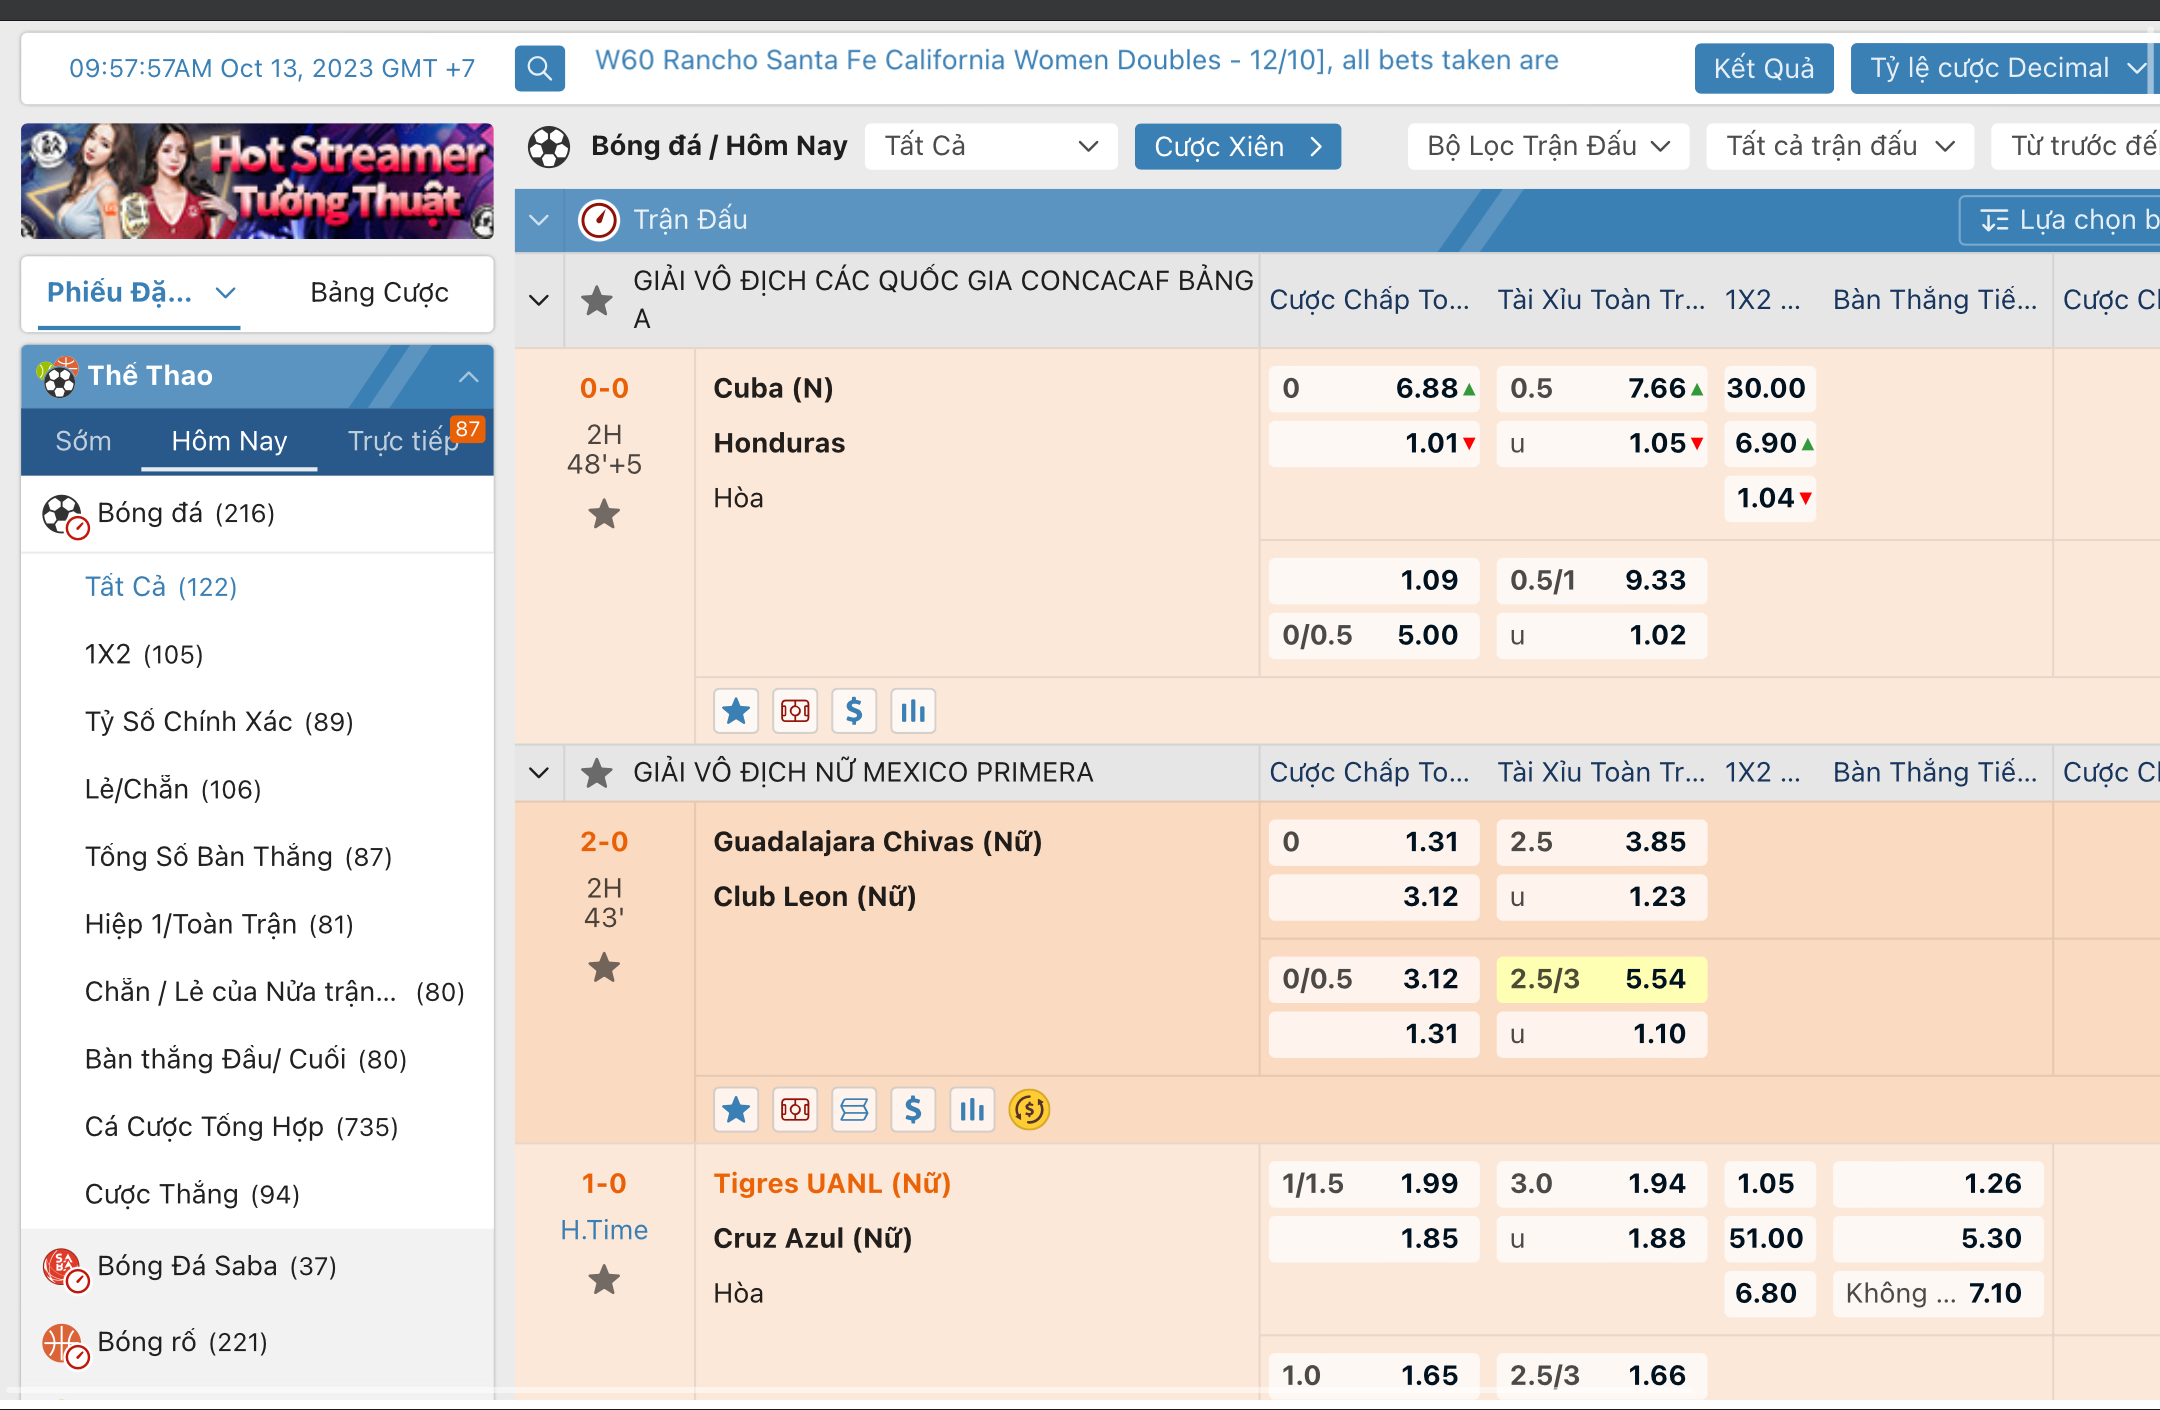Click the statistics bar chart icon for Guadalajara Chivas match

point(973,1109)
